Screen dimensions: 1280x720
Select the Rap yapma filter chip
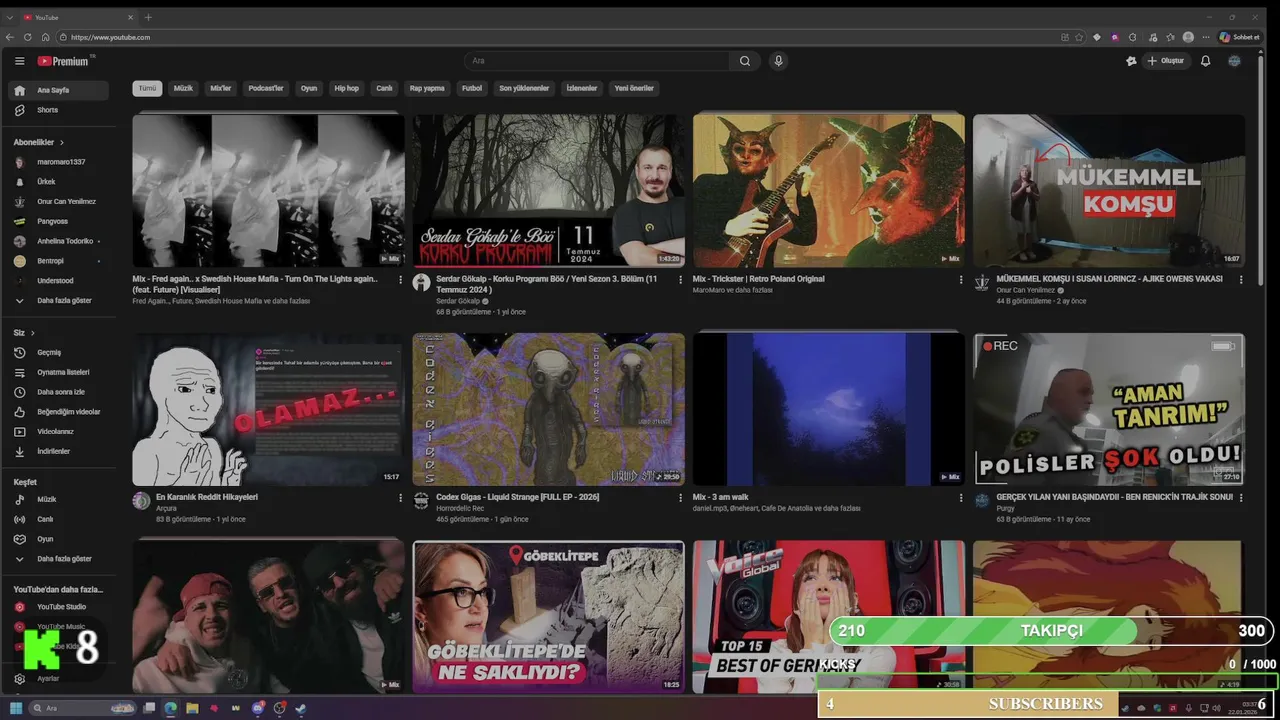pos(427,88)
